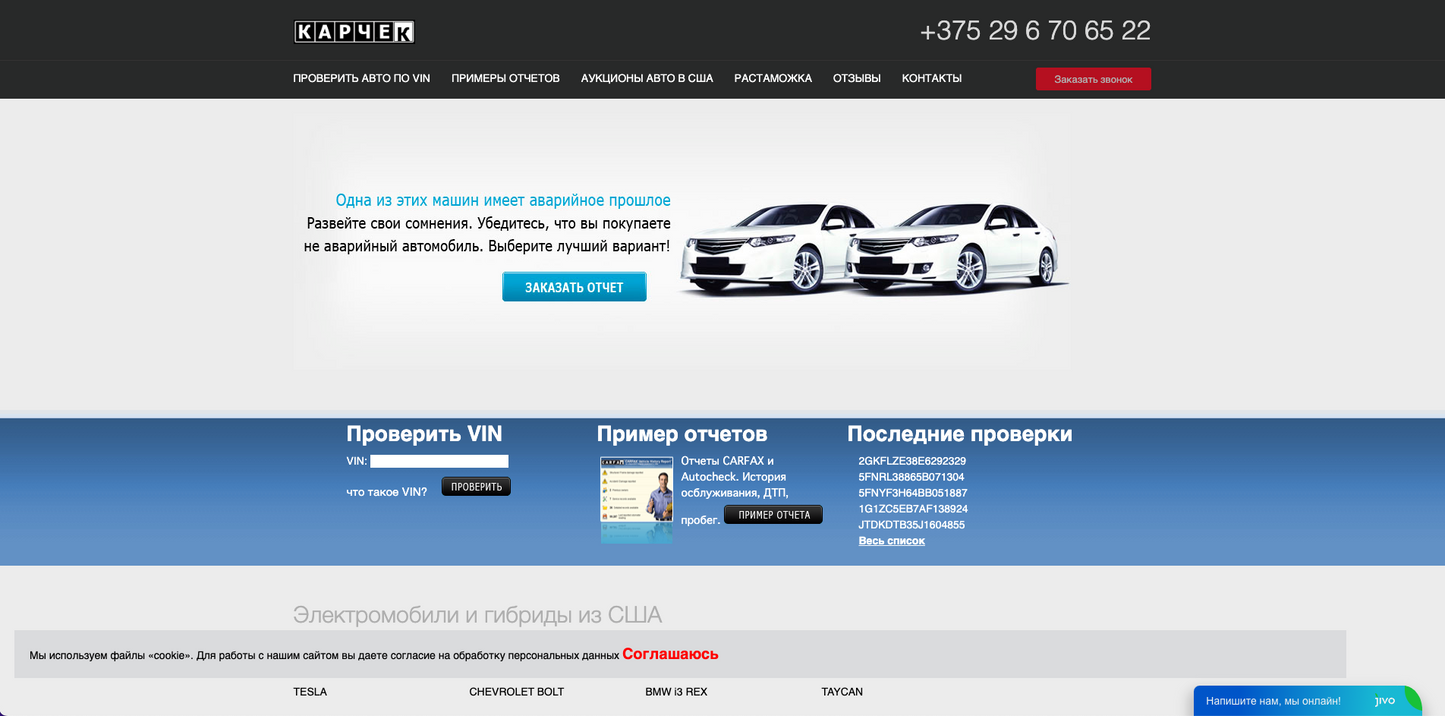Open the 'Весь список' link
The width and height of the screenshot is (1445, 716).
(891, 541)
